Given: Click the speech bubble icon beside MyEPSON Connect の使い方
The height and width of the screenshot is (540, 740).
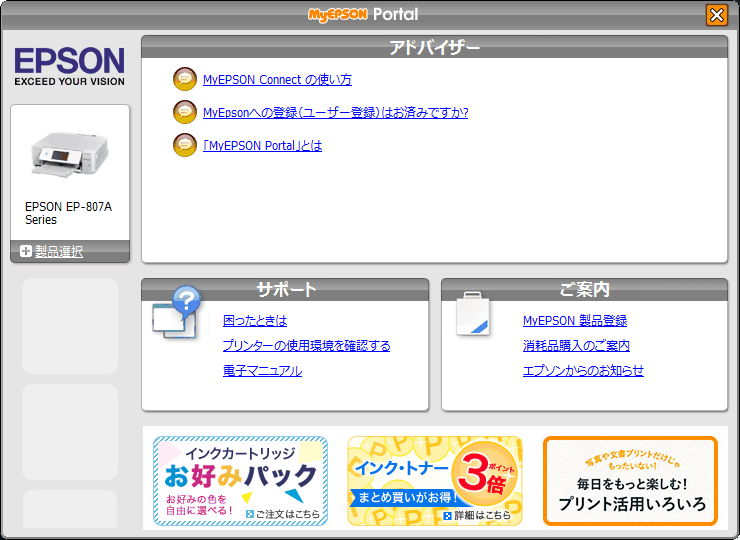Looking at the screenshot, I should coord(185,79).
